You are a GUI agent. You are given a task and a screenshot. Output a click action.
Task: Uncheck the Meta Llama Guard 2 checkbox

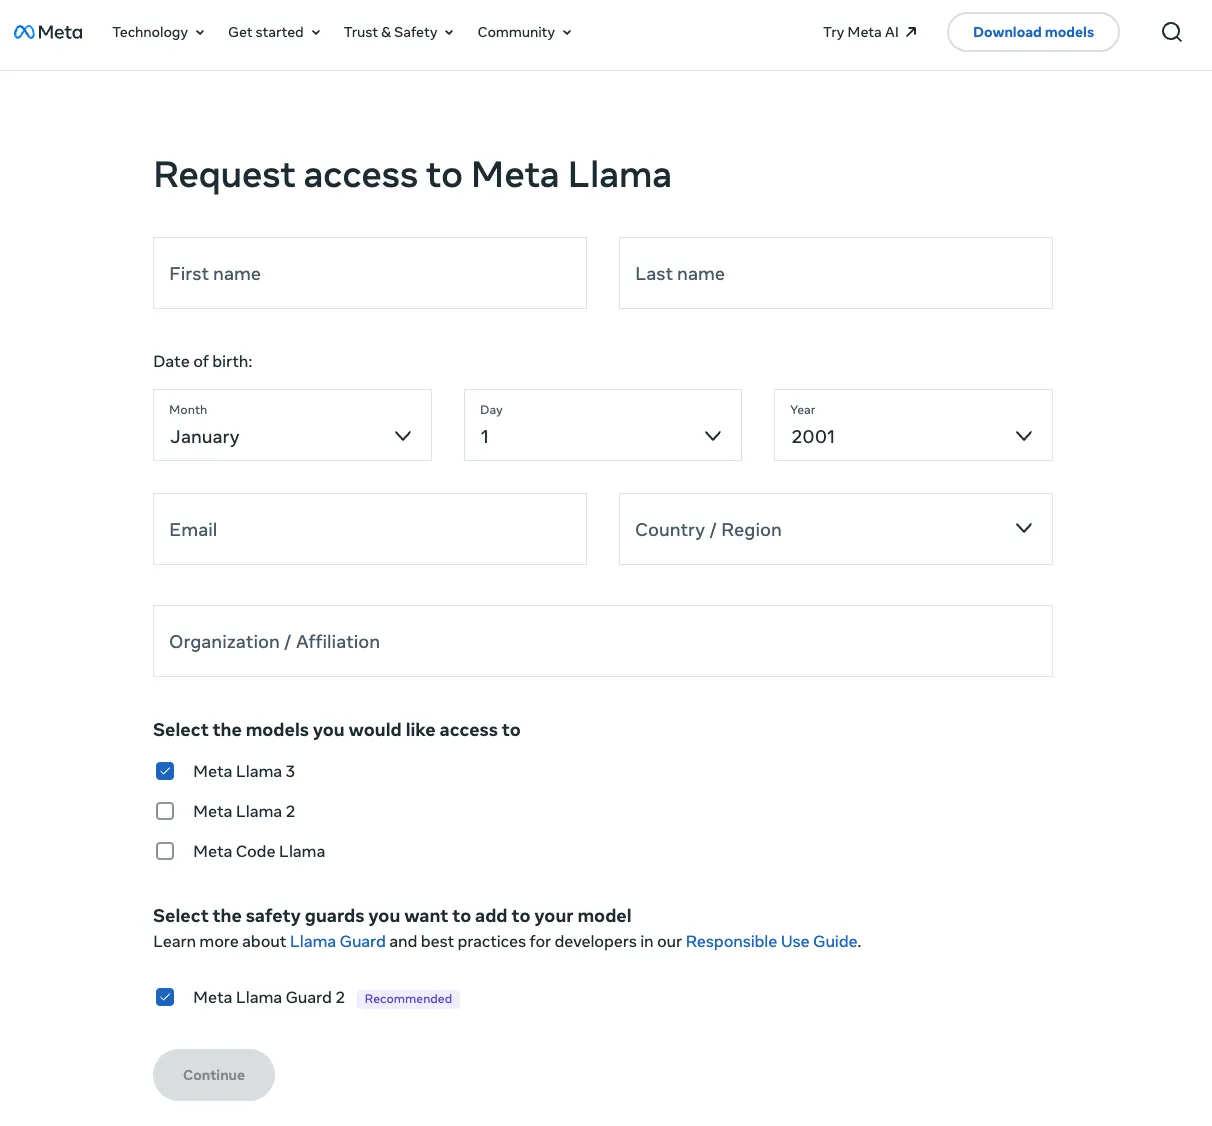[x=165, y=997]
